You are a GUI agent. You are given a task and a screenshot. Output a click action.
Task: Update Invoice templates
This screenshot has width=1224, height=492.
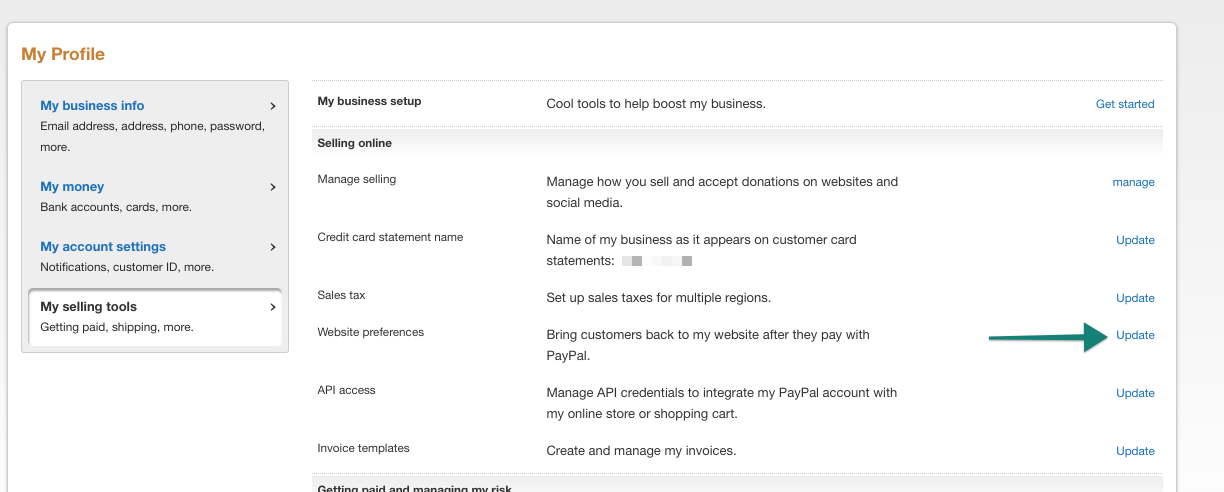[x=1135, y=451]
